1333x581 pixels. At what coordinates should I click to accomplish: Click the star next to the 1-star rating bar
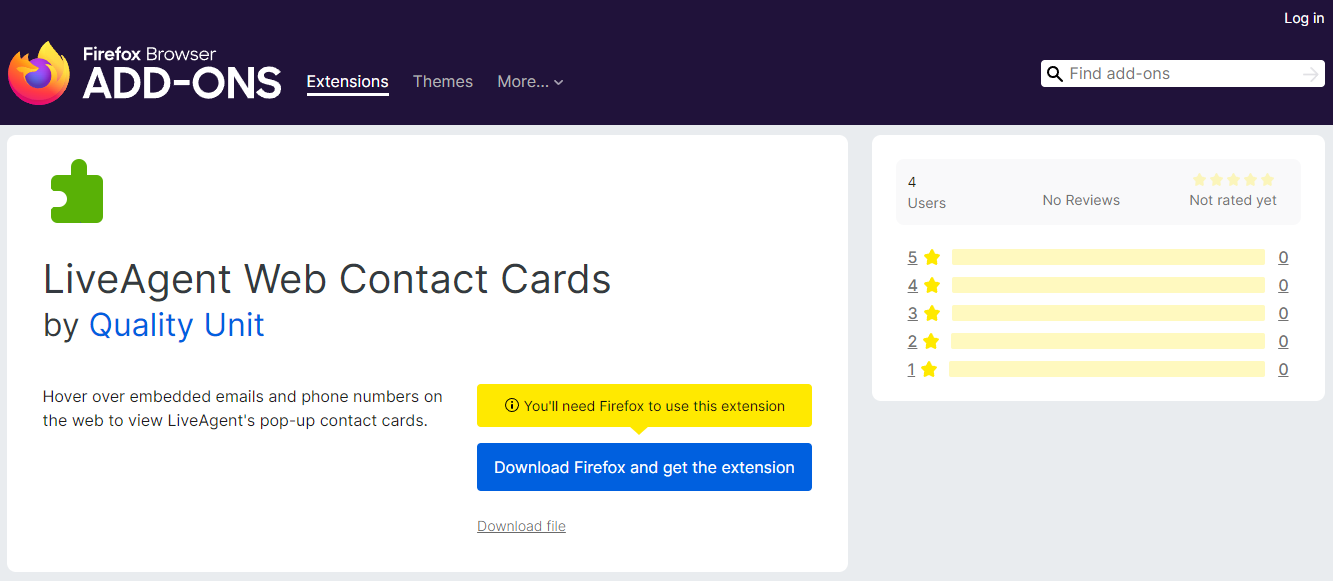click(x=931, y=369)
